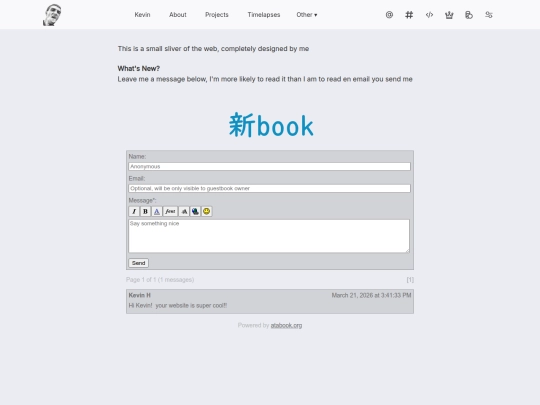Expand the Other dropdown menu
Screen dimensions: 540x405
[x=307, y=15]
